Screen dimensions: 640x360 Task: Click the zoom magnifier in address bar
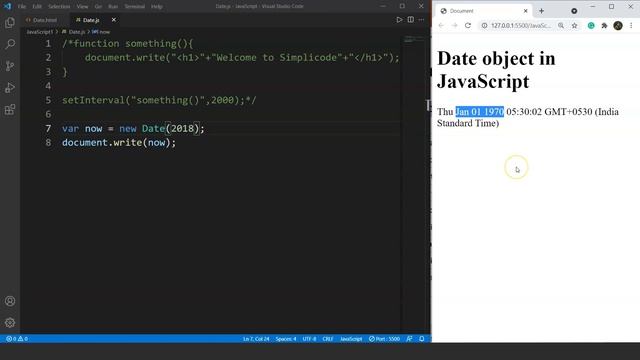[561, 25]
